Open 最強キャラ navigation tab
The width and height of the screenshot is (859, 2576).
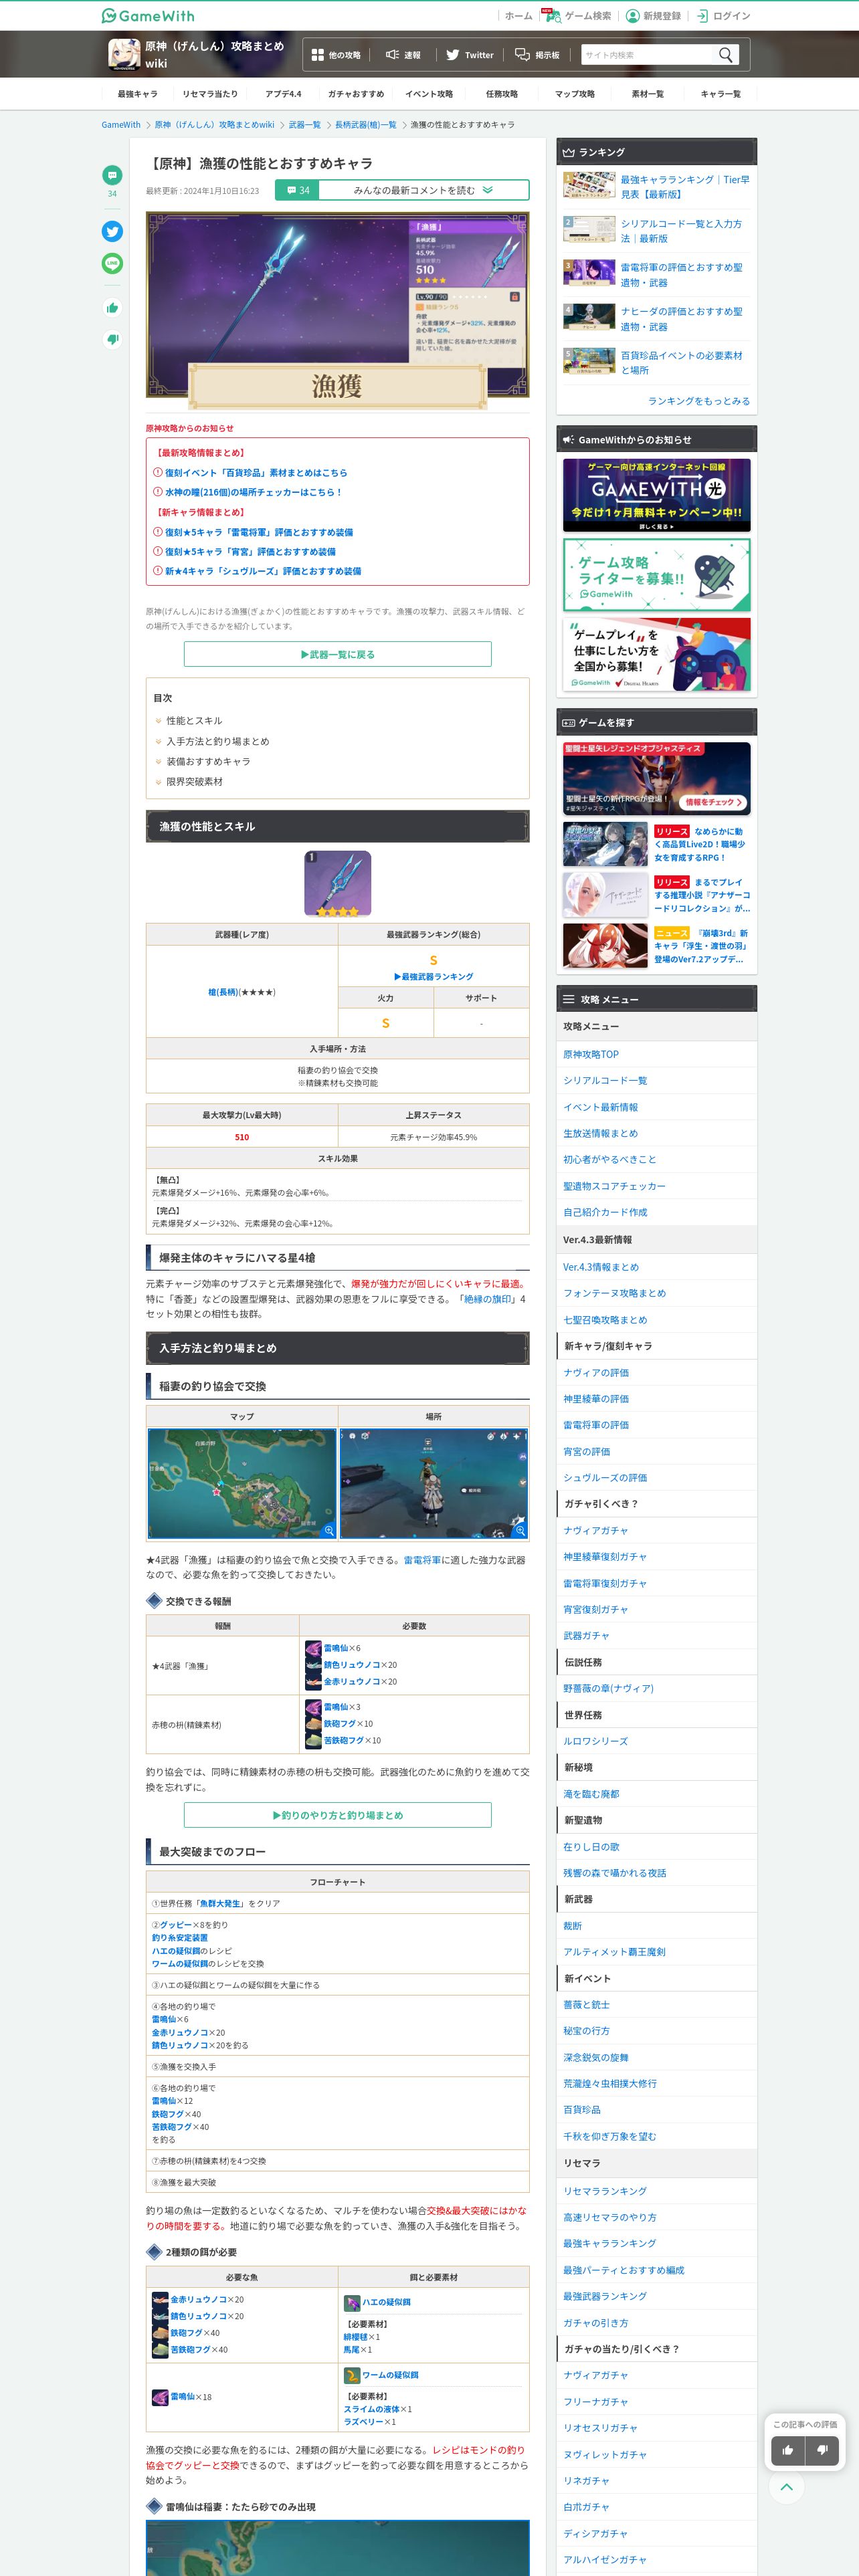click(x=137, y=94)
